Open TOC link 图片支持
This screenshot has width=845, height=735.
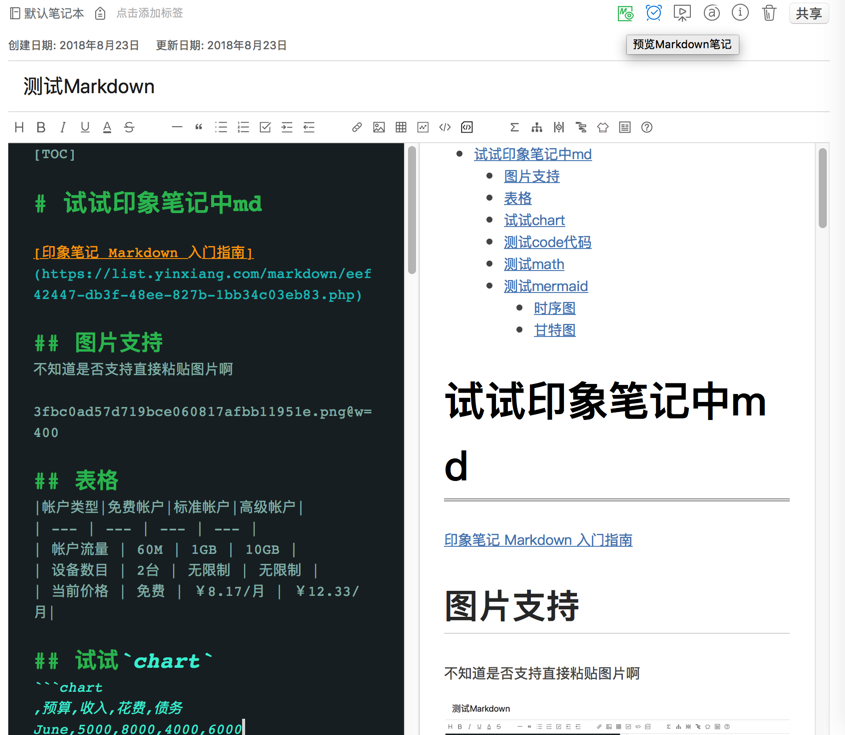click(531, 176)
